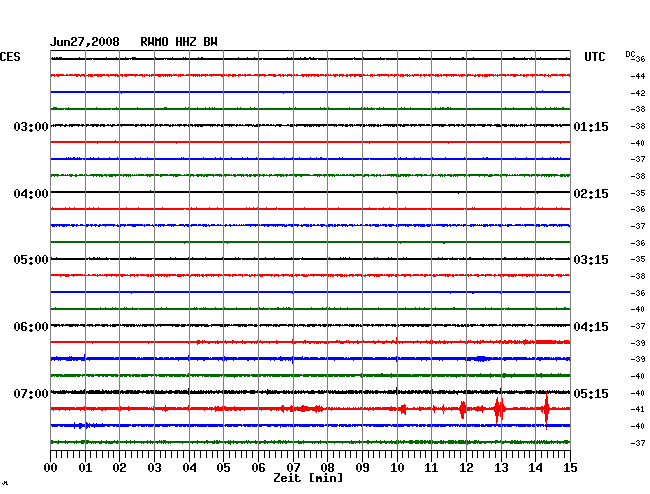Click the 09 minute tick label
Screen dimensions: 650x494
tap(362, 467)
